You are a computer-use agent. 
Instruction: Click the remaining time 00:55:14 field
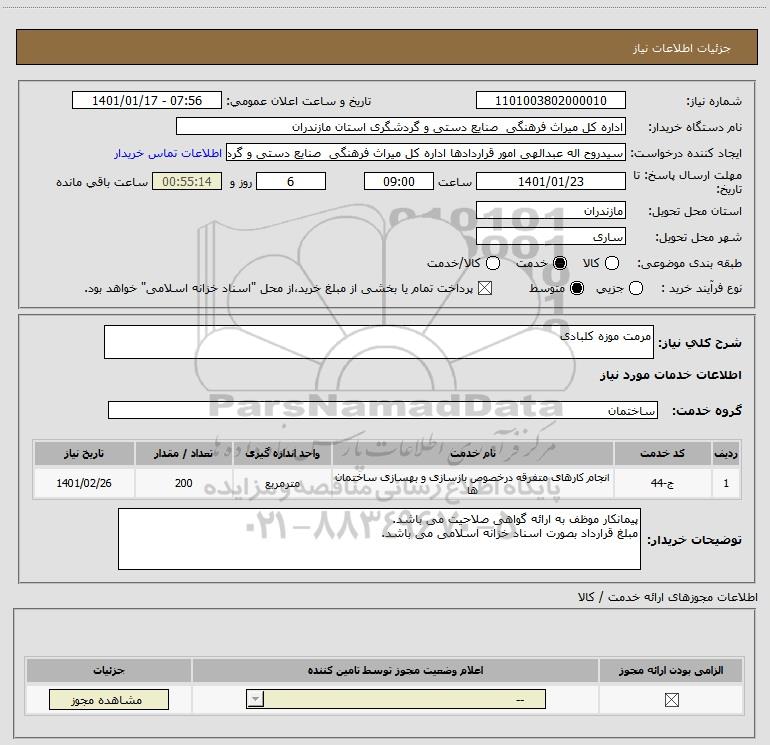tap(187, 181)
